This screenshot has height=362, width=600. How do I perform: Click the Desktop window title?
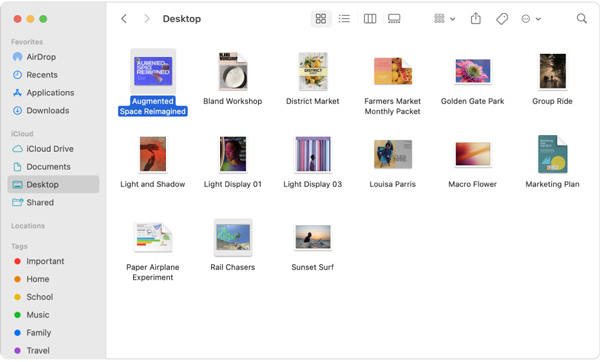182,19
